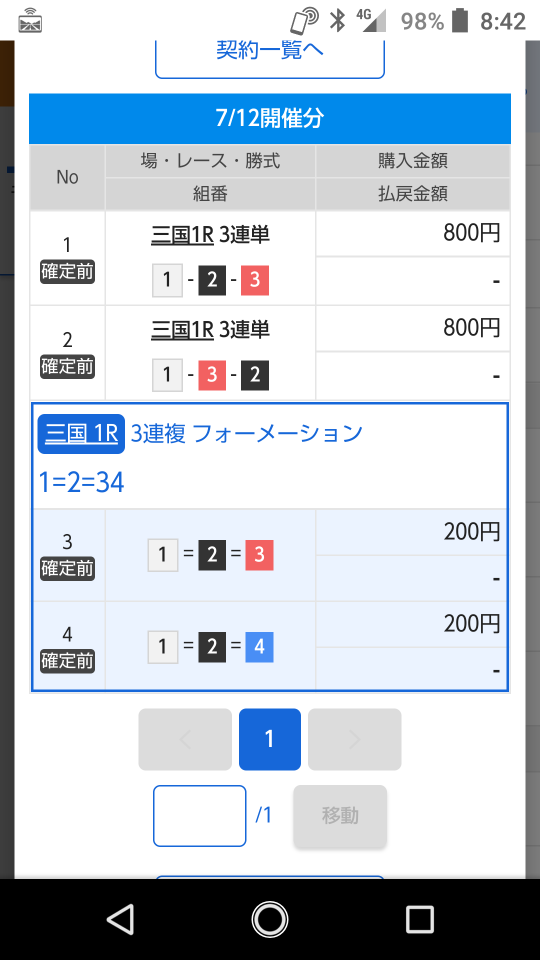This screenshot has width=540, height=960.
Task: Tap the Android recent apps square icon
Action: tap(420, 920)
